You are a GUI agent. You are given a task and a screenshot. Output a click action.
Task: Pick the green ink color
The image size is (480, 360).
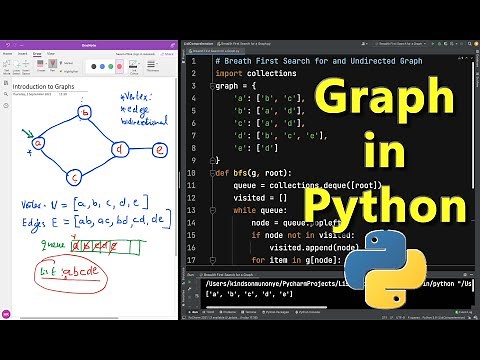coord(111,66)
